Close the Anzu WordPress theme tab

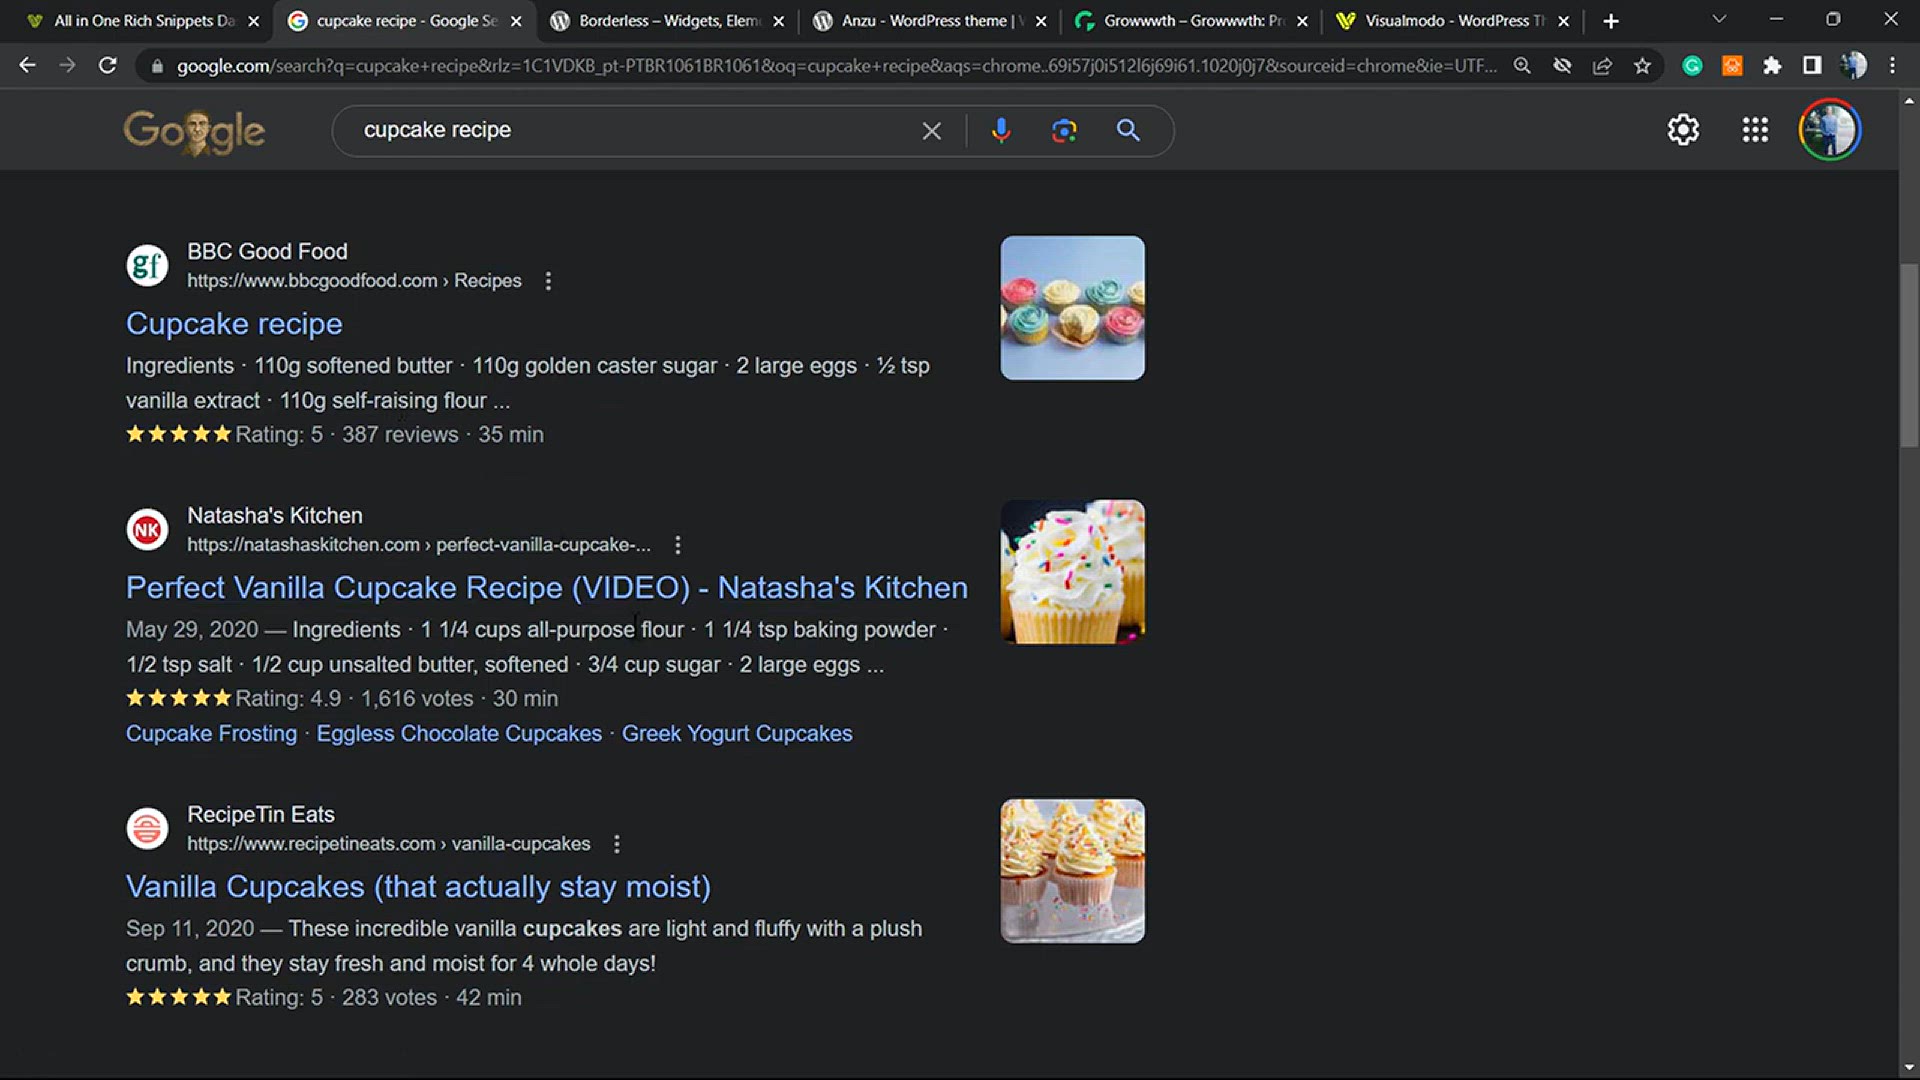pos(1040,21)
